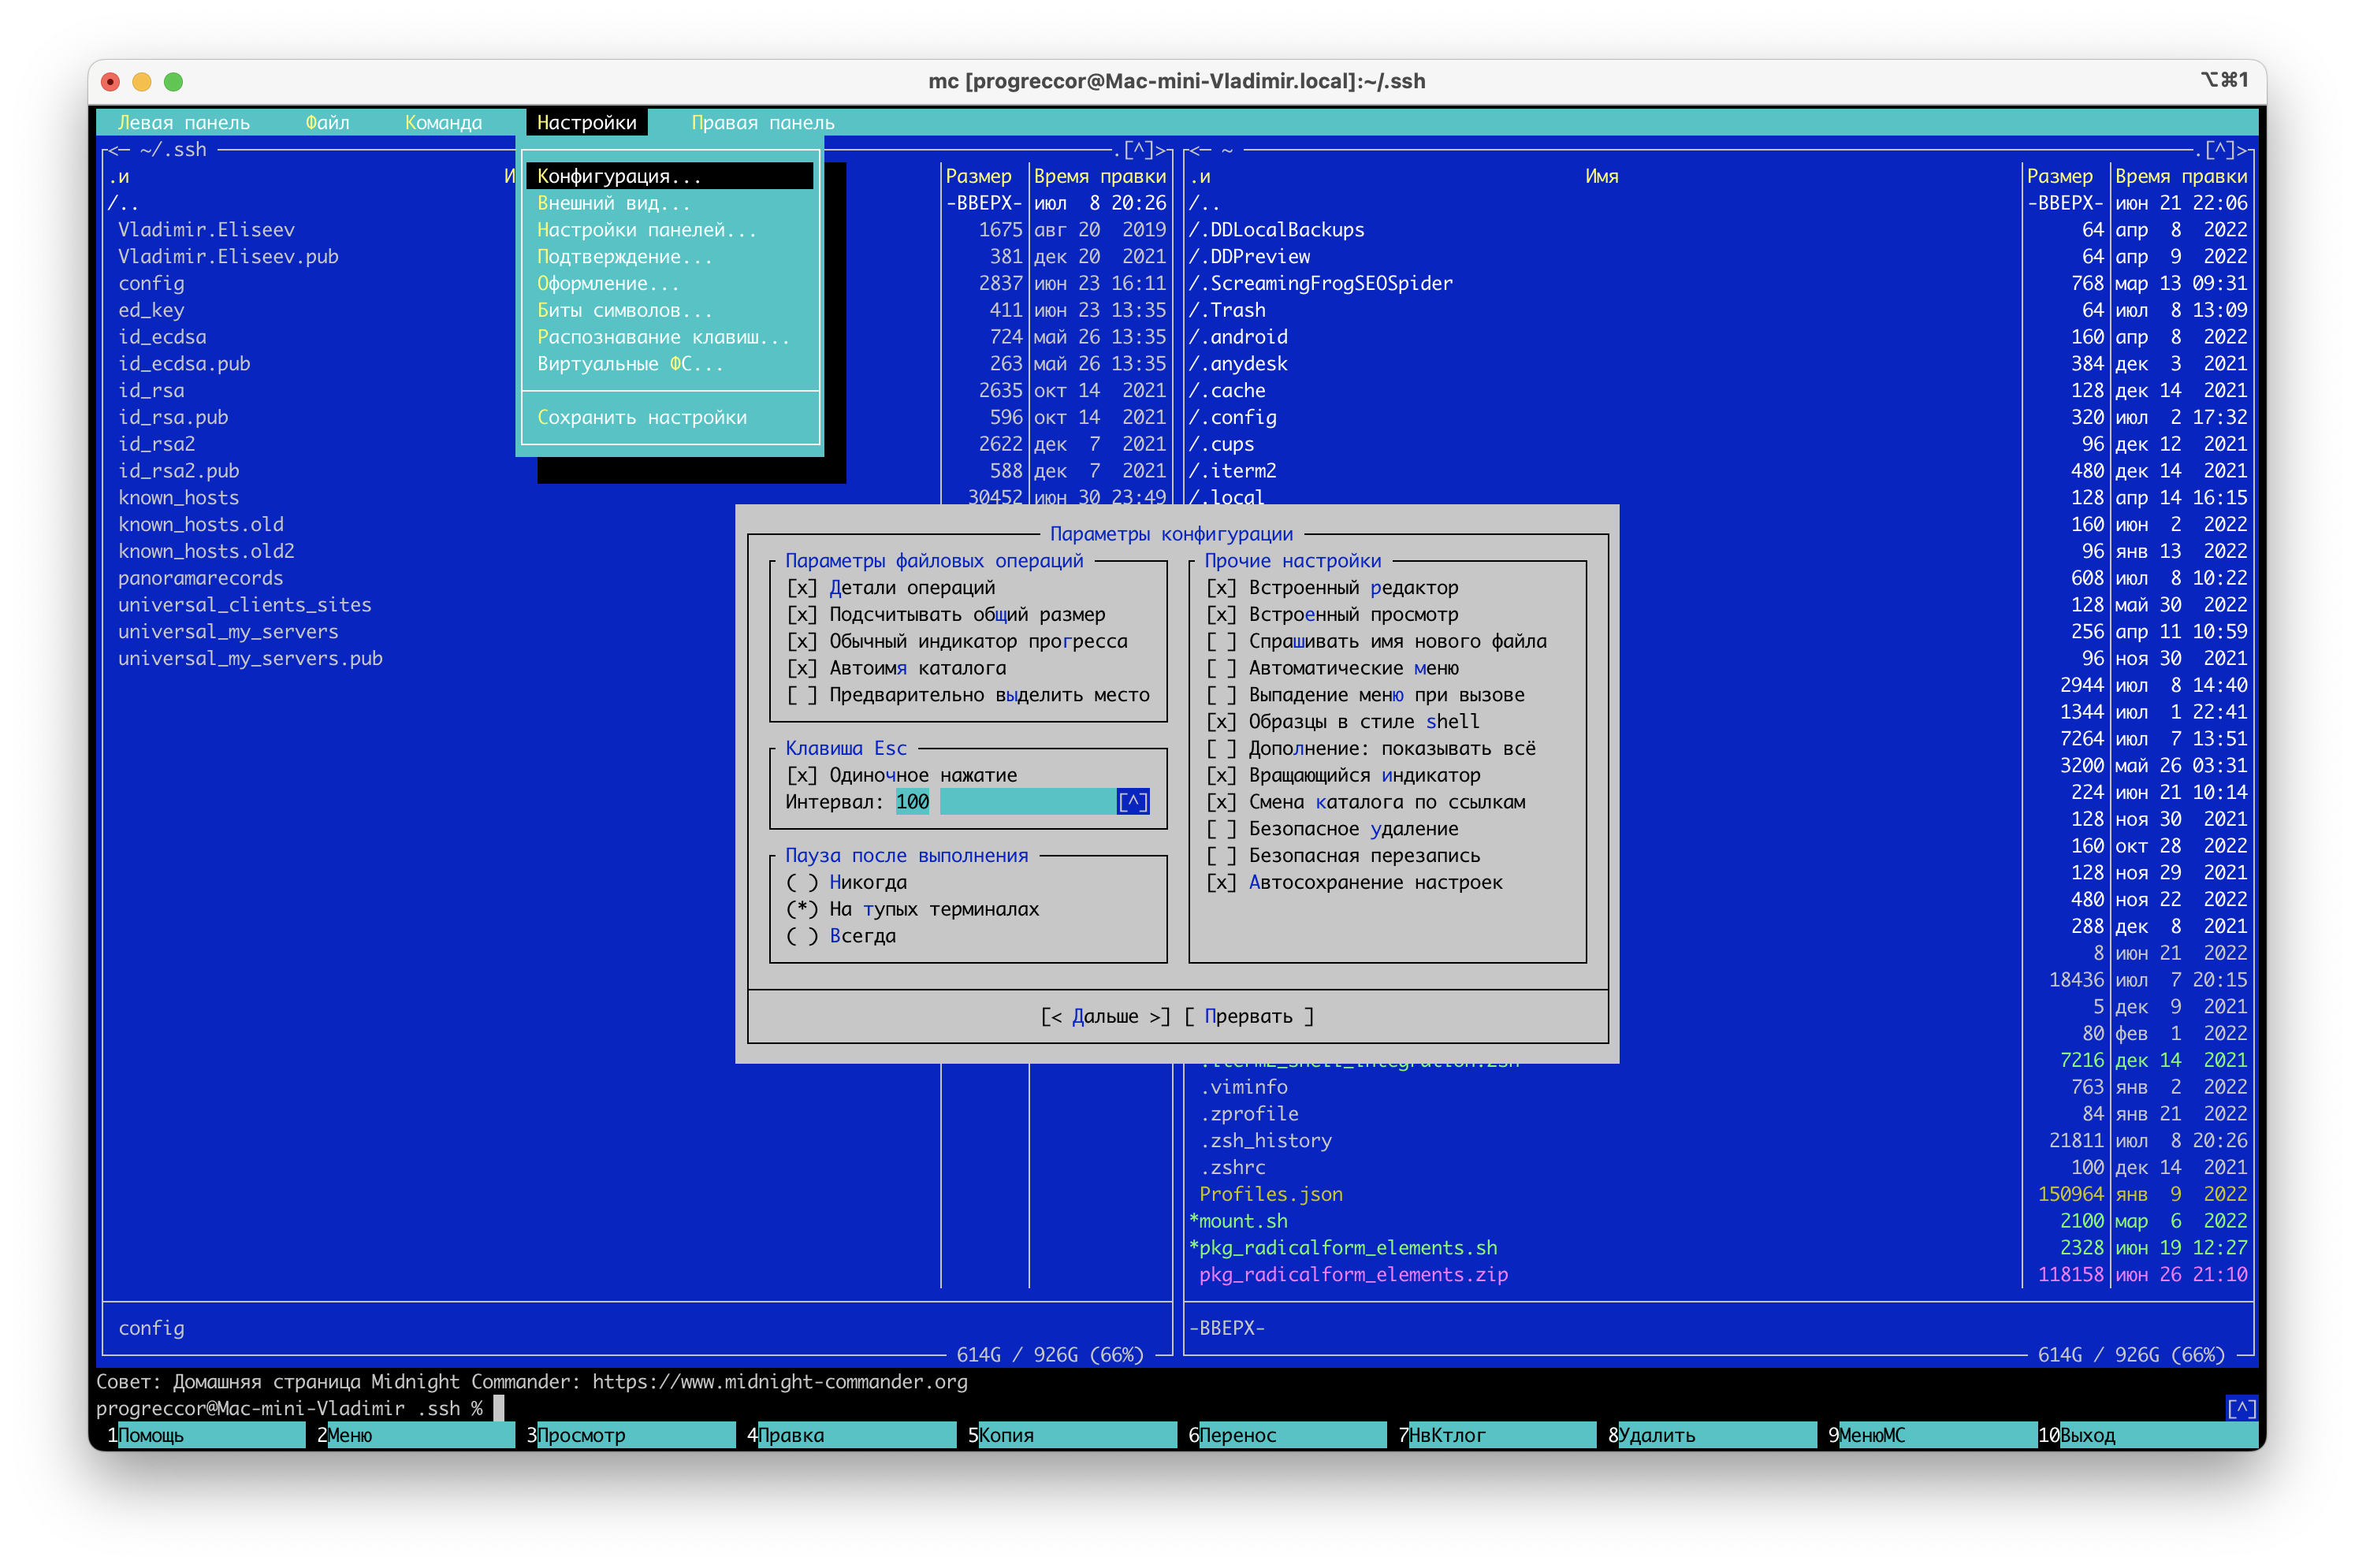This screenshot has height=1568, width=2355.
Task: Toggle Безопасное удаление checkbox
Action: [1221, 829]
